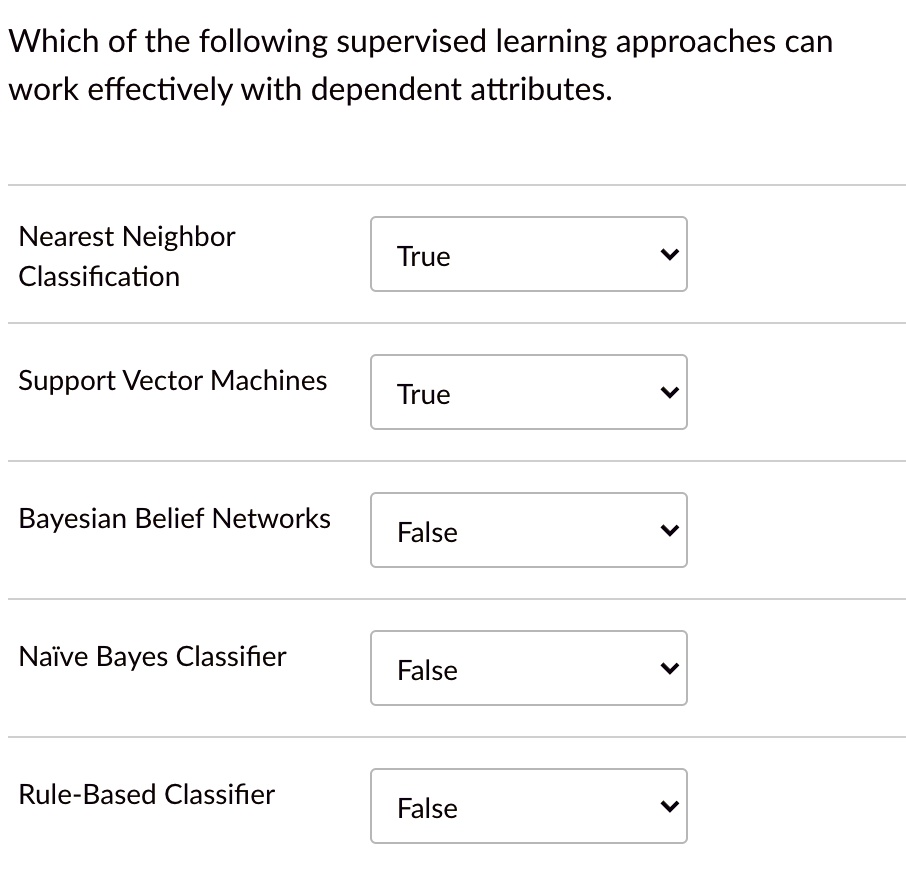Click the chevron on the Nearest Neighbor dropdown
The width and height of the screenshot is (906, 892).
tap(669, 255)
